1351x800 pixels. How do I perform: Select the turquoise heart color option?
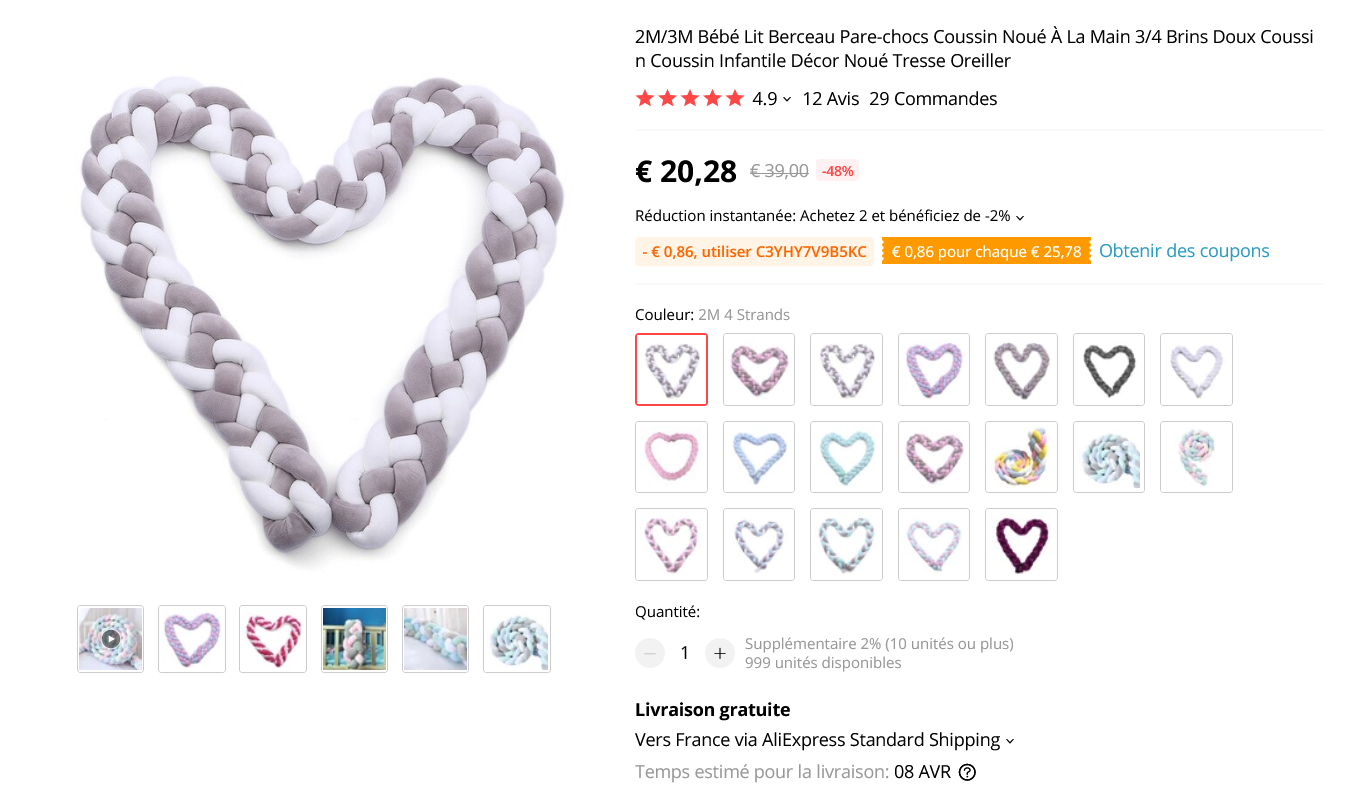846,457
